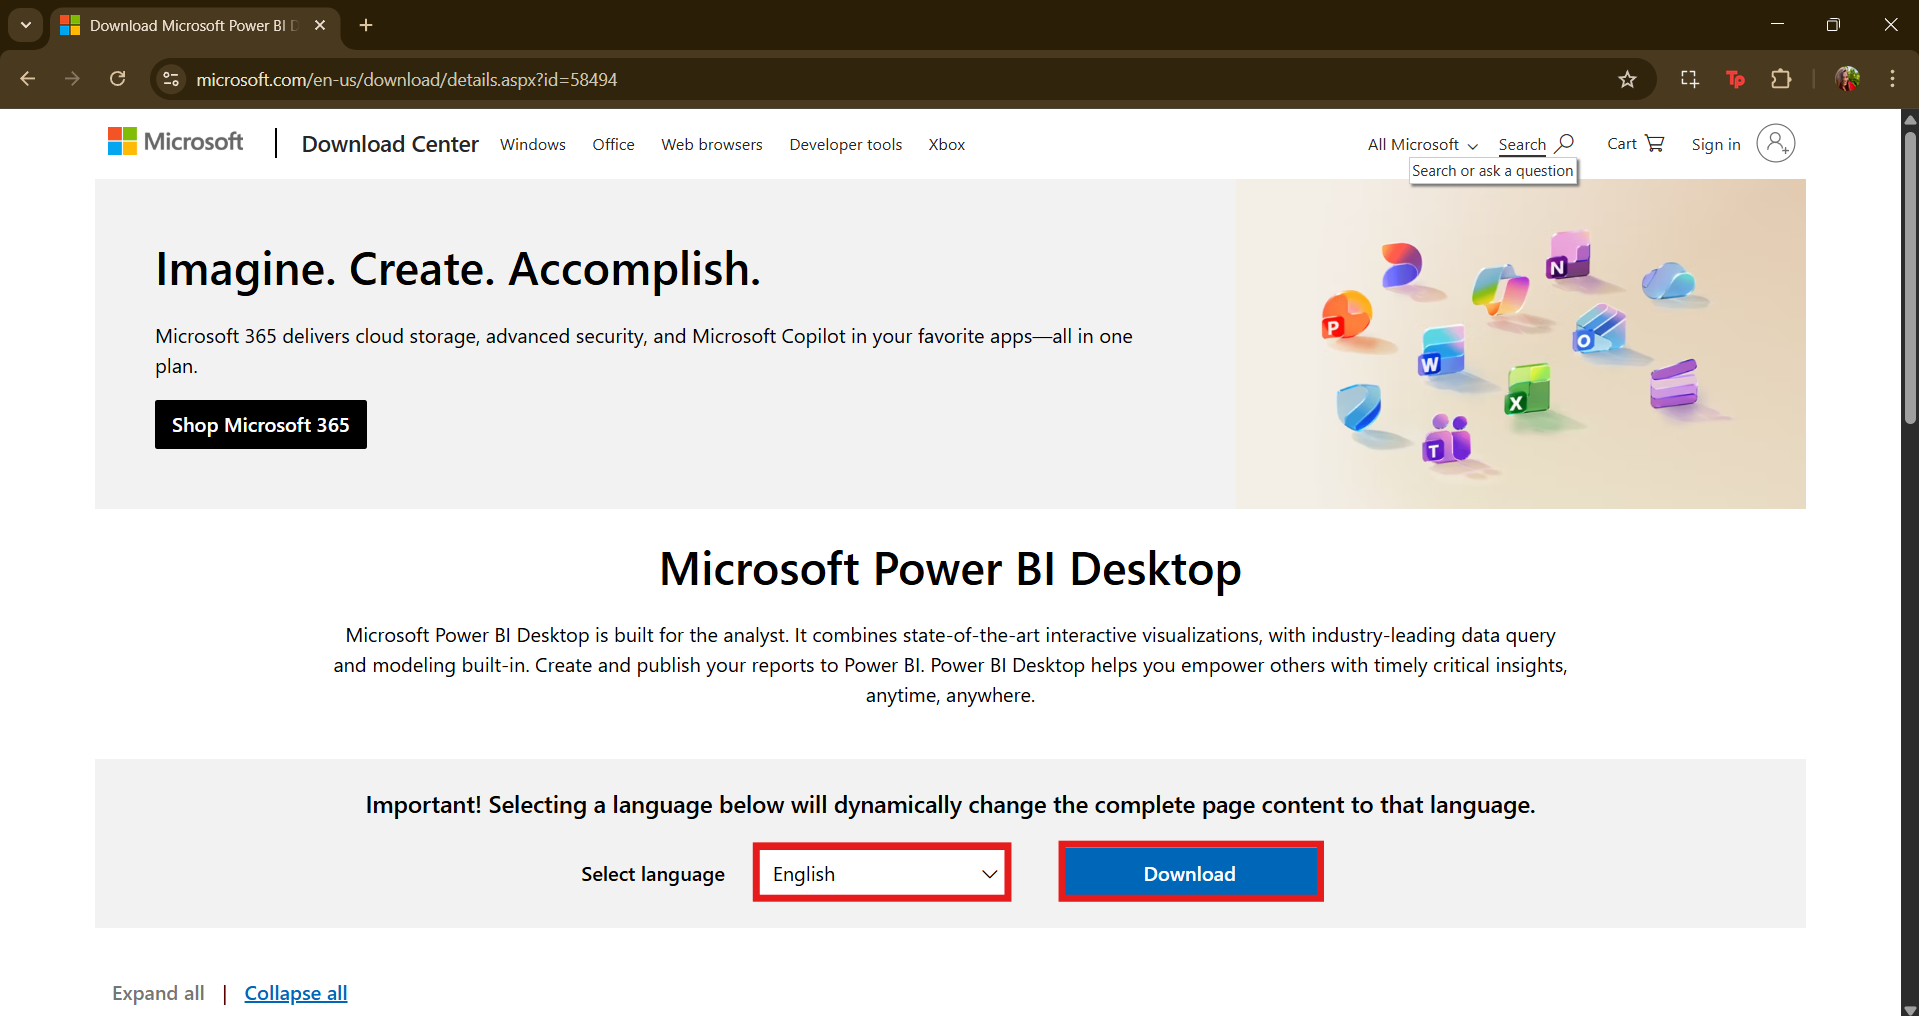This screenshot has width=1919, height=1016.
Task: Restore down the browser window
Action: (1833, 25)
